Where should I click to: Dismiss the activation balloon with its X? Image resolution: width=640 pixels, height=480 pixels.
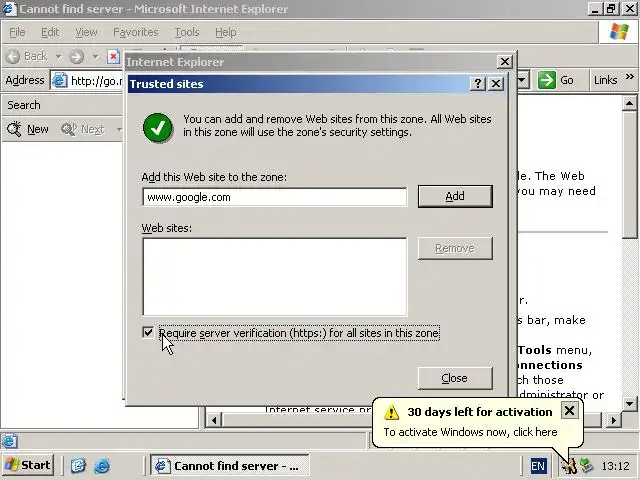pos(569,410)
